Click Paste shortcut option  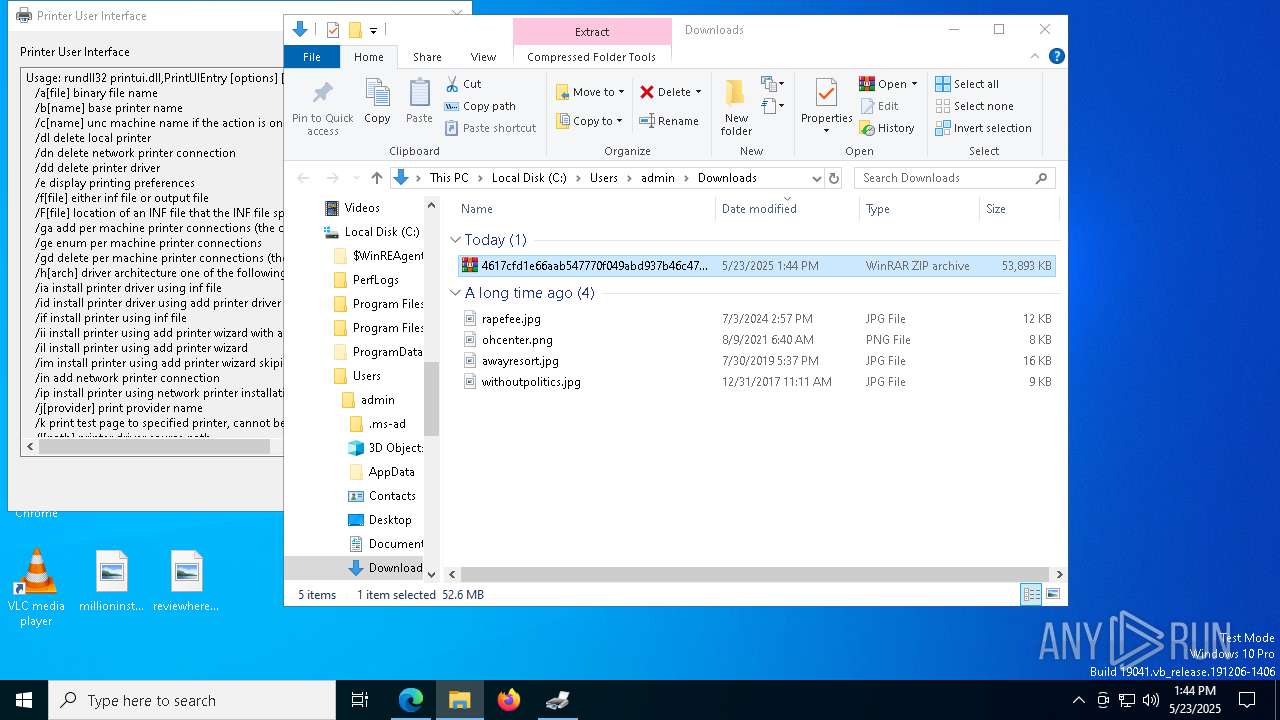coord(490,128)
